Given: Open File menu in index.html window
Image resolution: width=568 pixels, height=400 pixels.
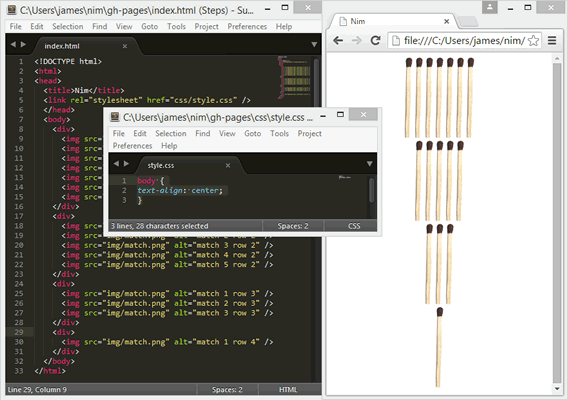Looking at the screenshot, I should [x=15, y=26].
